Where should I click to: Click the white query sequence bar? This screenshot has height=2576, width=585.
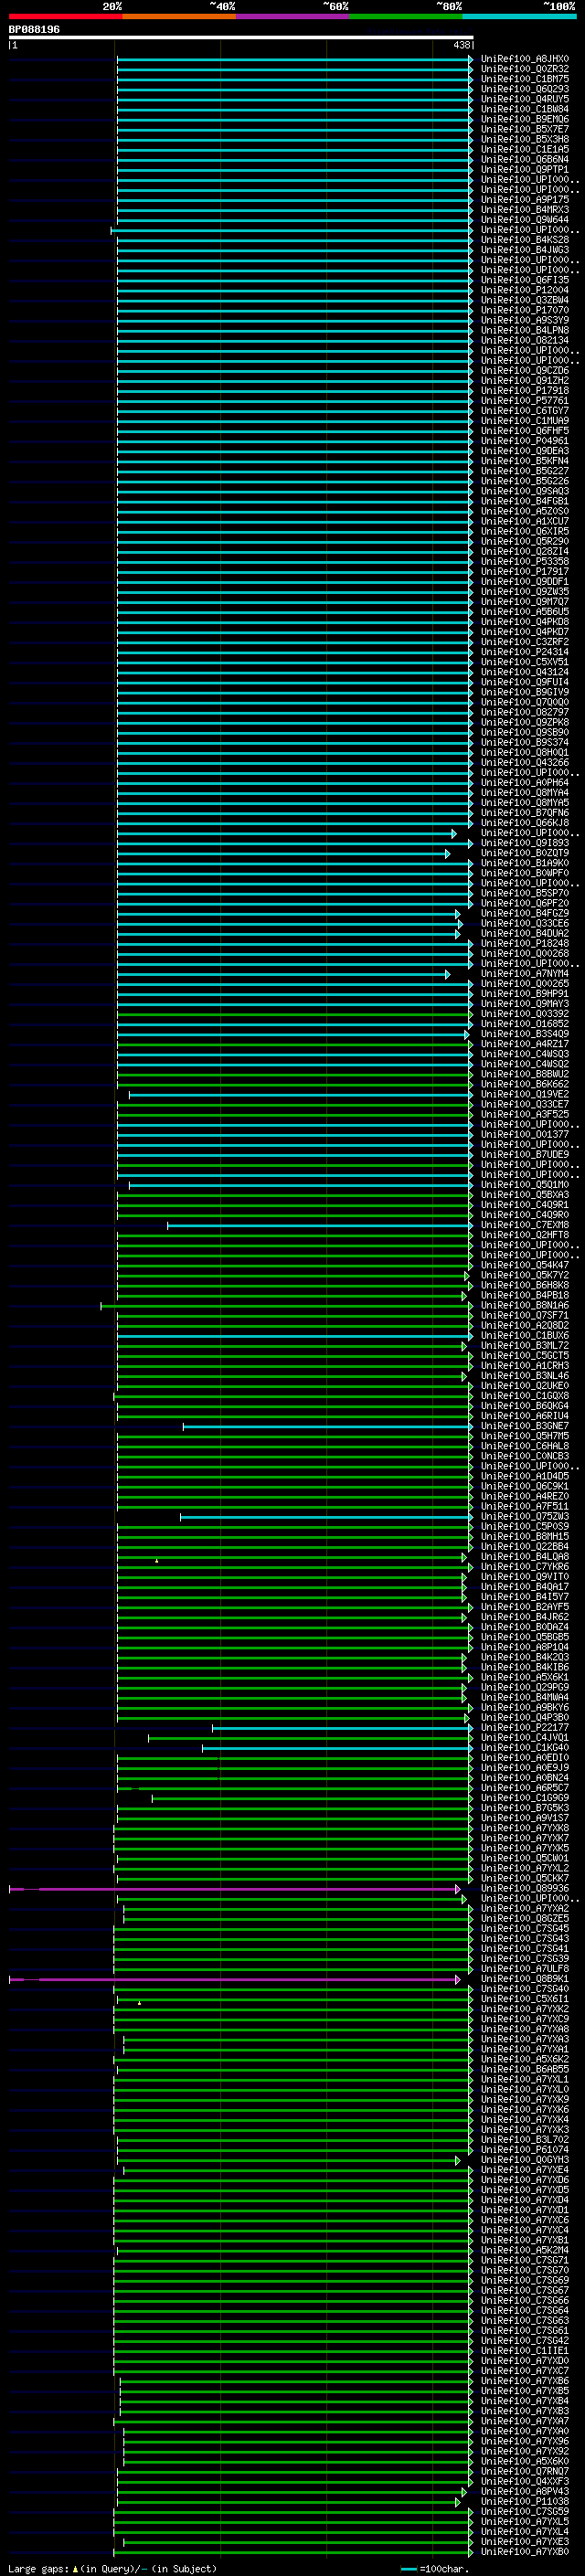point(240,37)
